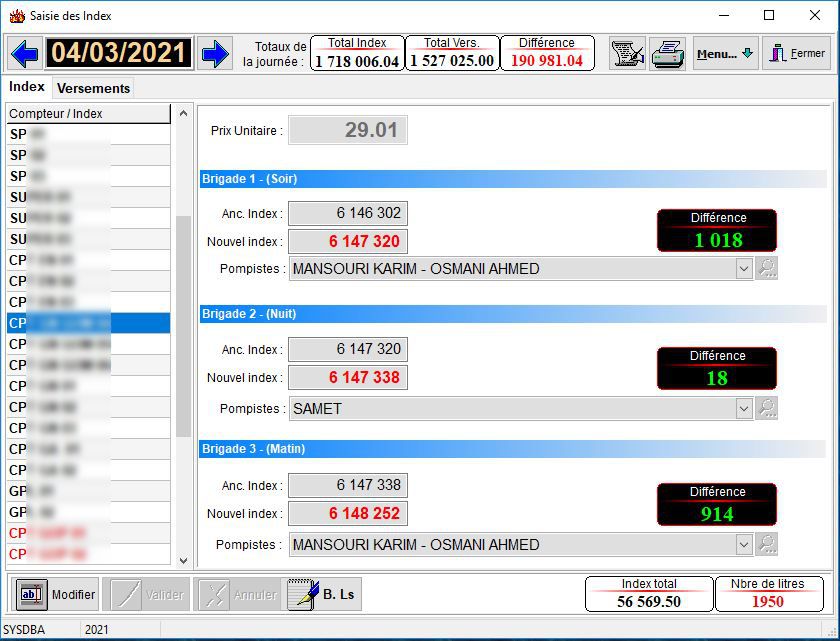Screen dimensions: 840x641
Task: Click the Valider button
Action: [x=146, y=594]
